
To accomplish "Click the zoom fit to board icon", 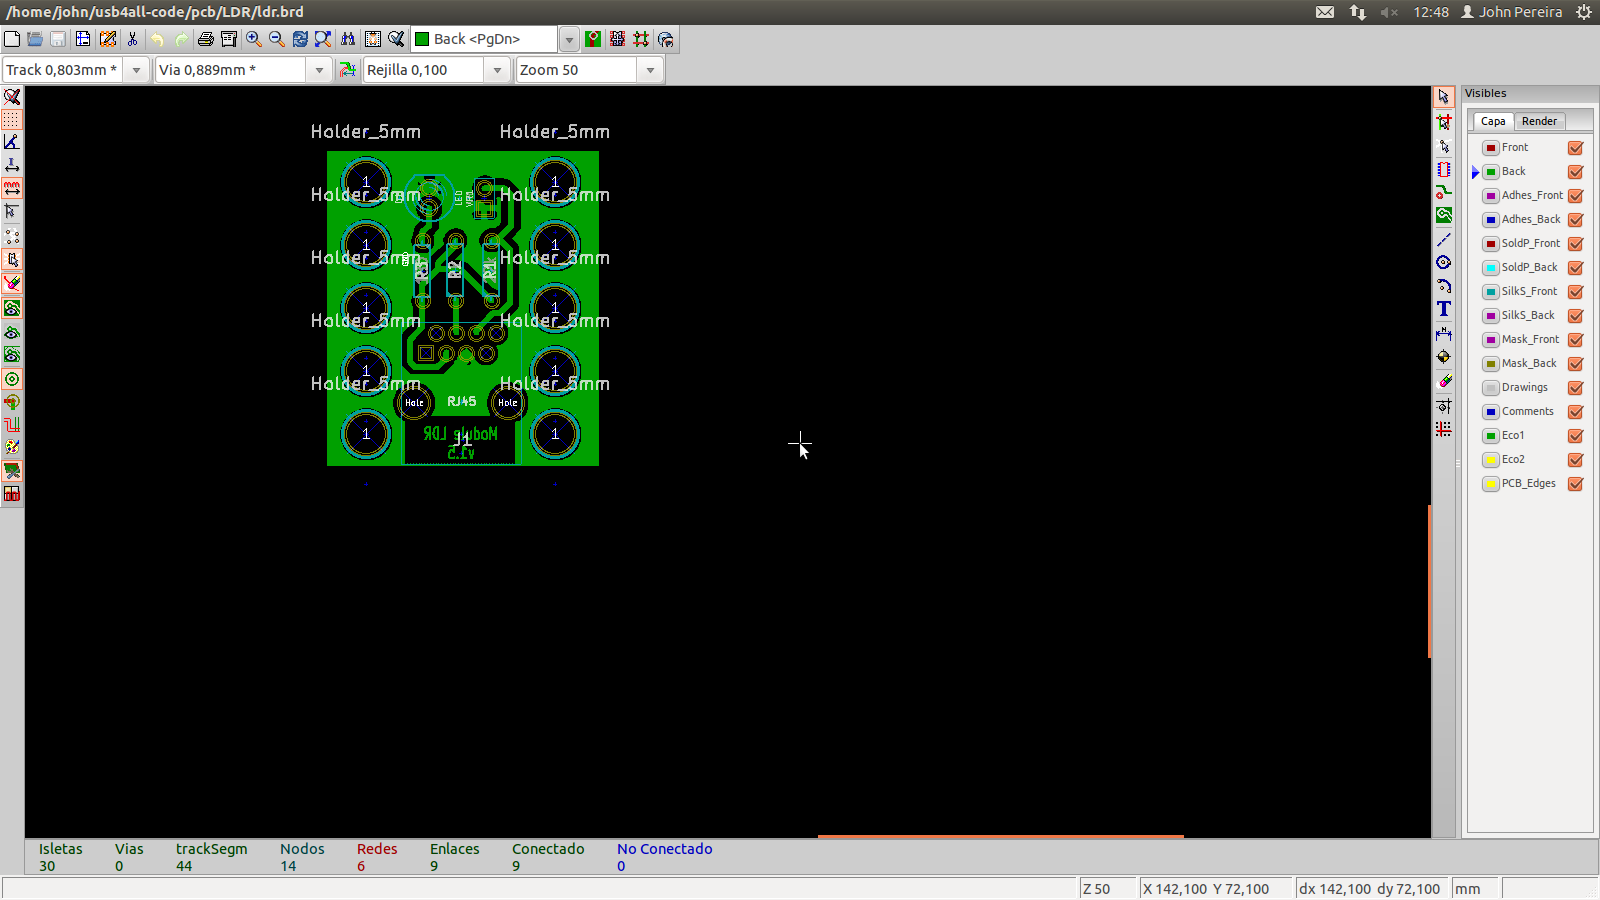I will coord(323,39).
